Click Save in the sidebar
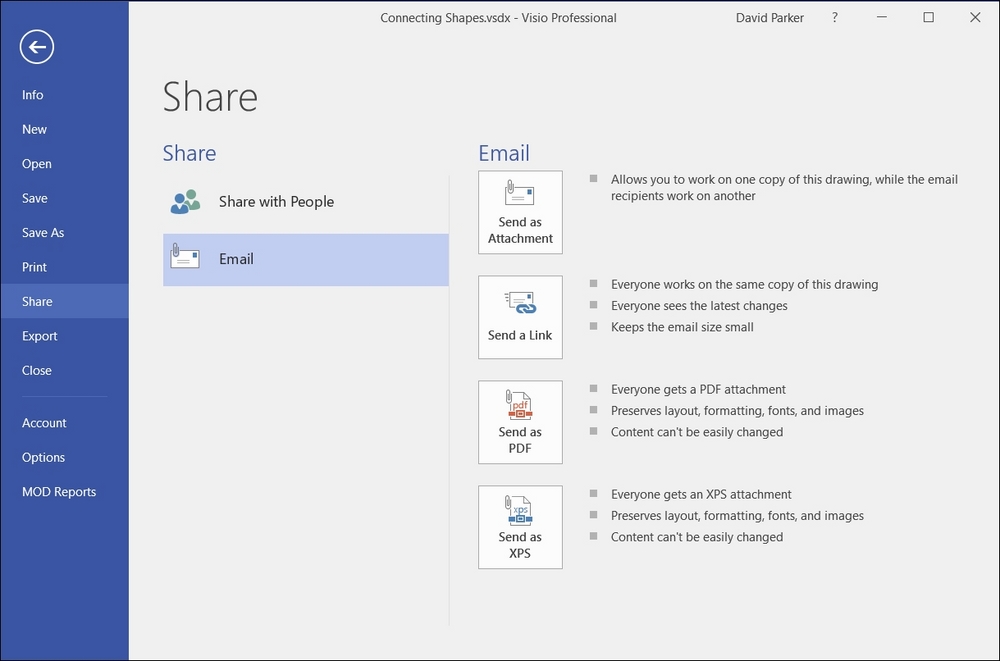1000x661 pixels. click(64, 198)
